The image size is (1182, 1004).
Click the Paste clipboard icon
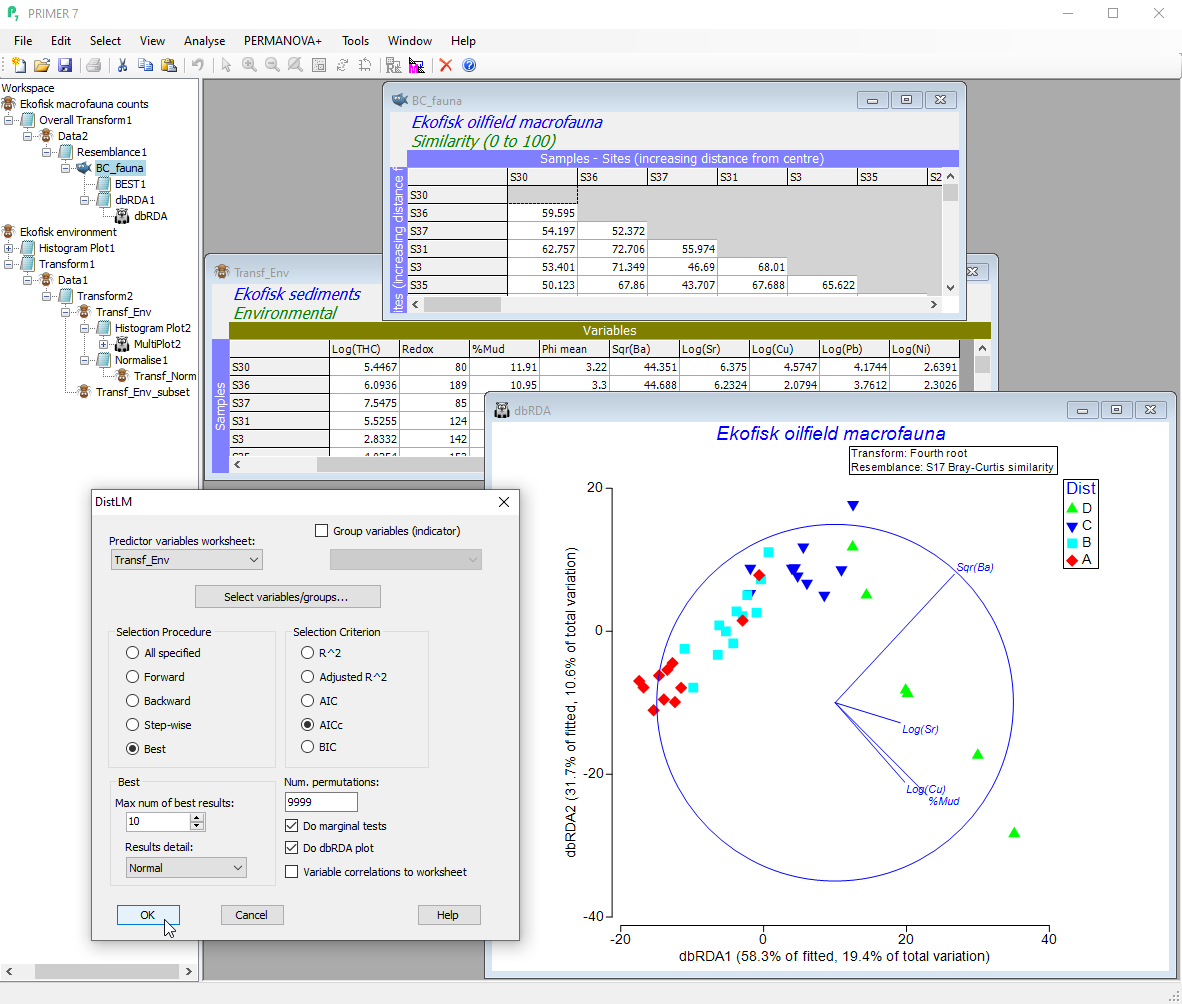pyautogui.click(x=168, y=65)
